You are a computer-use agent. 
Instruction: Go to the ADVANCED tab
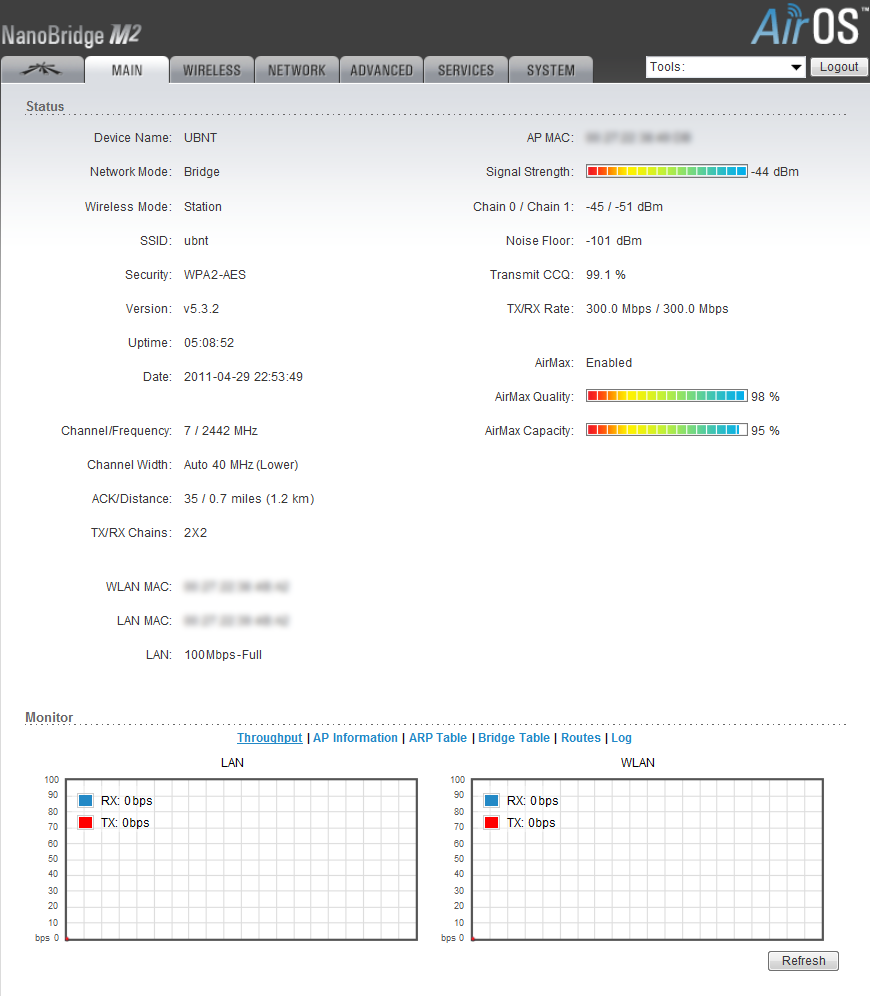381,70
